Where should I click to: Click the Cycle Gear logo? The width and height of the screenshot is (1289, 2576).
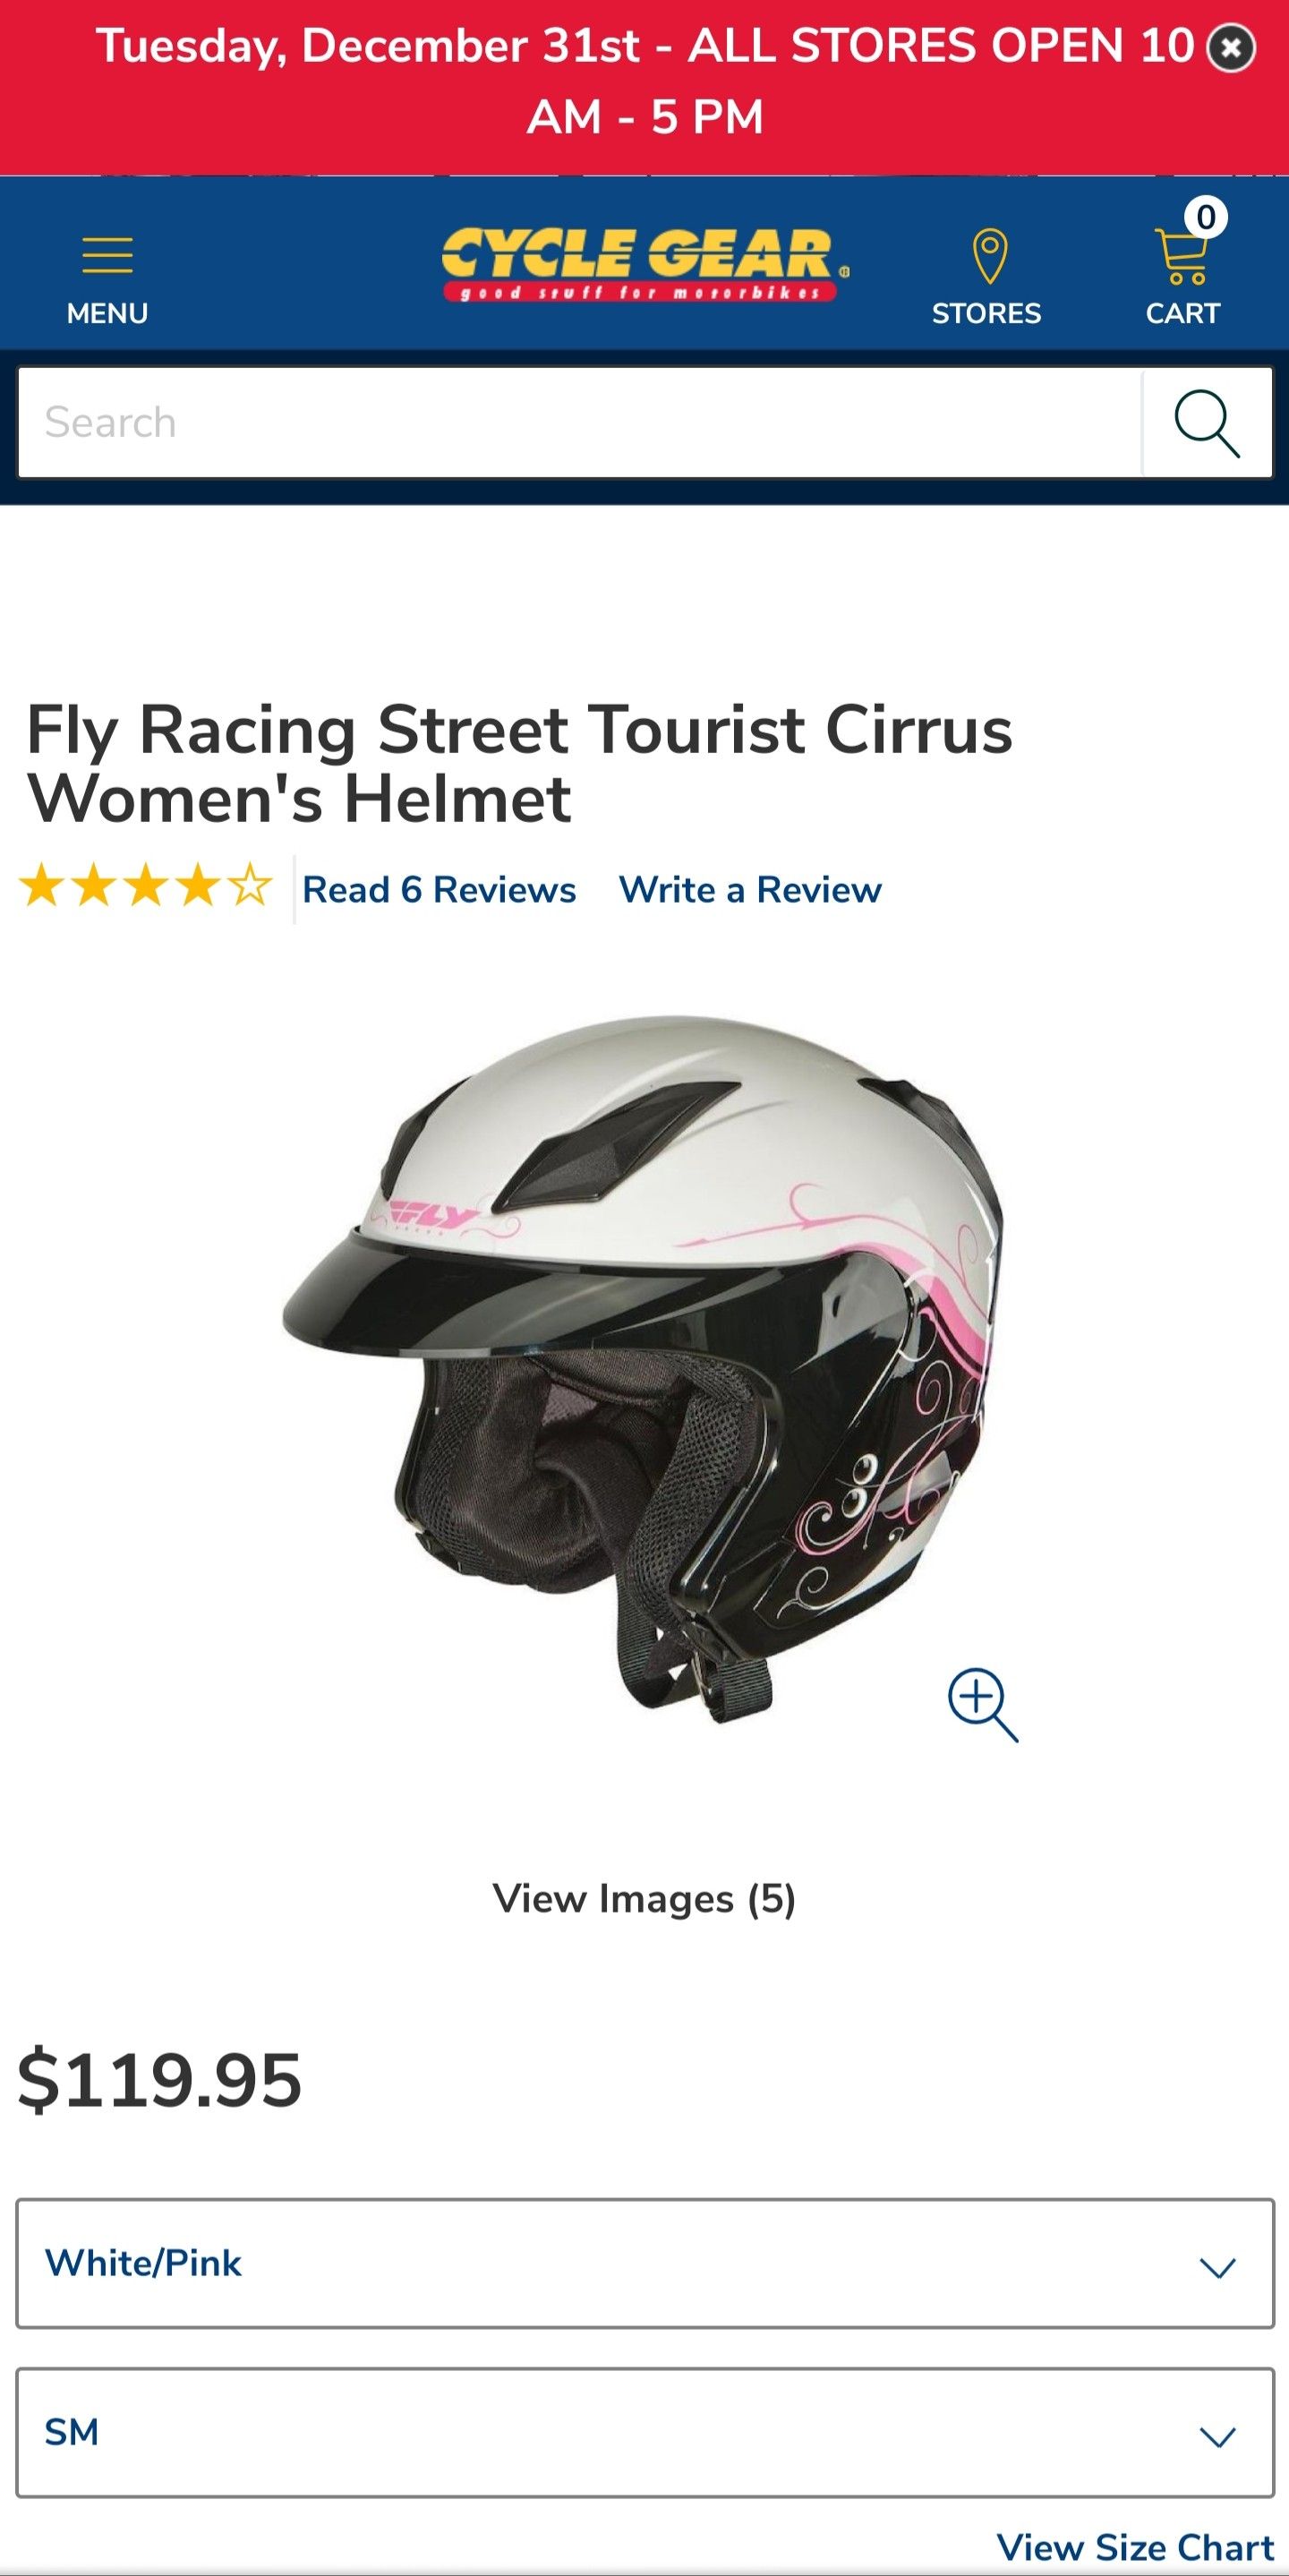pos(645,264)
